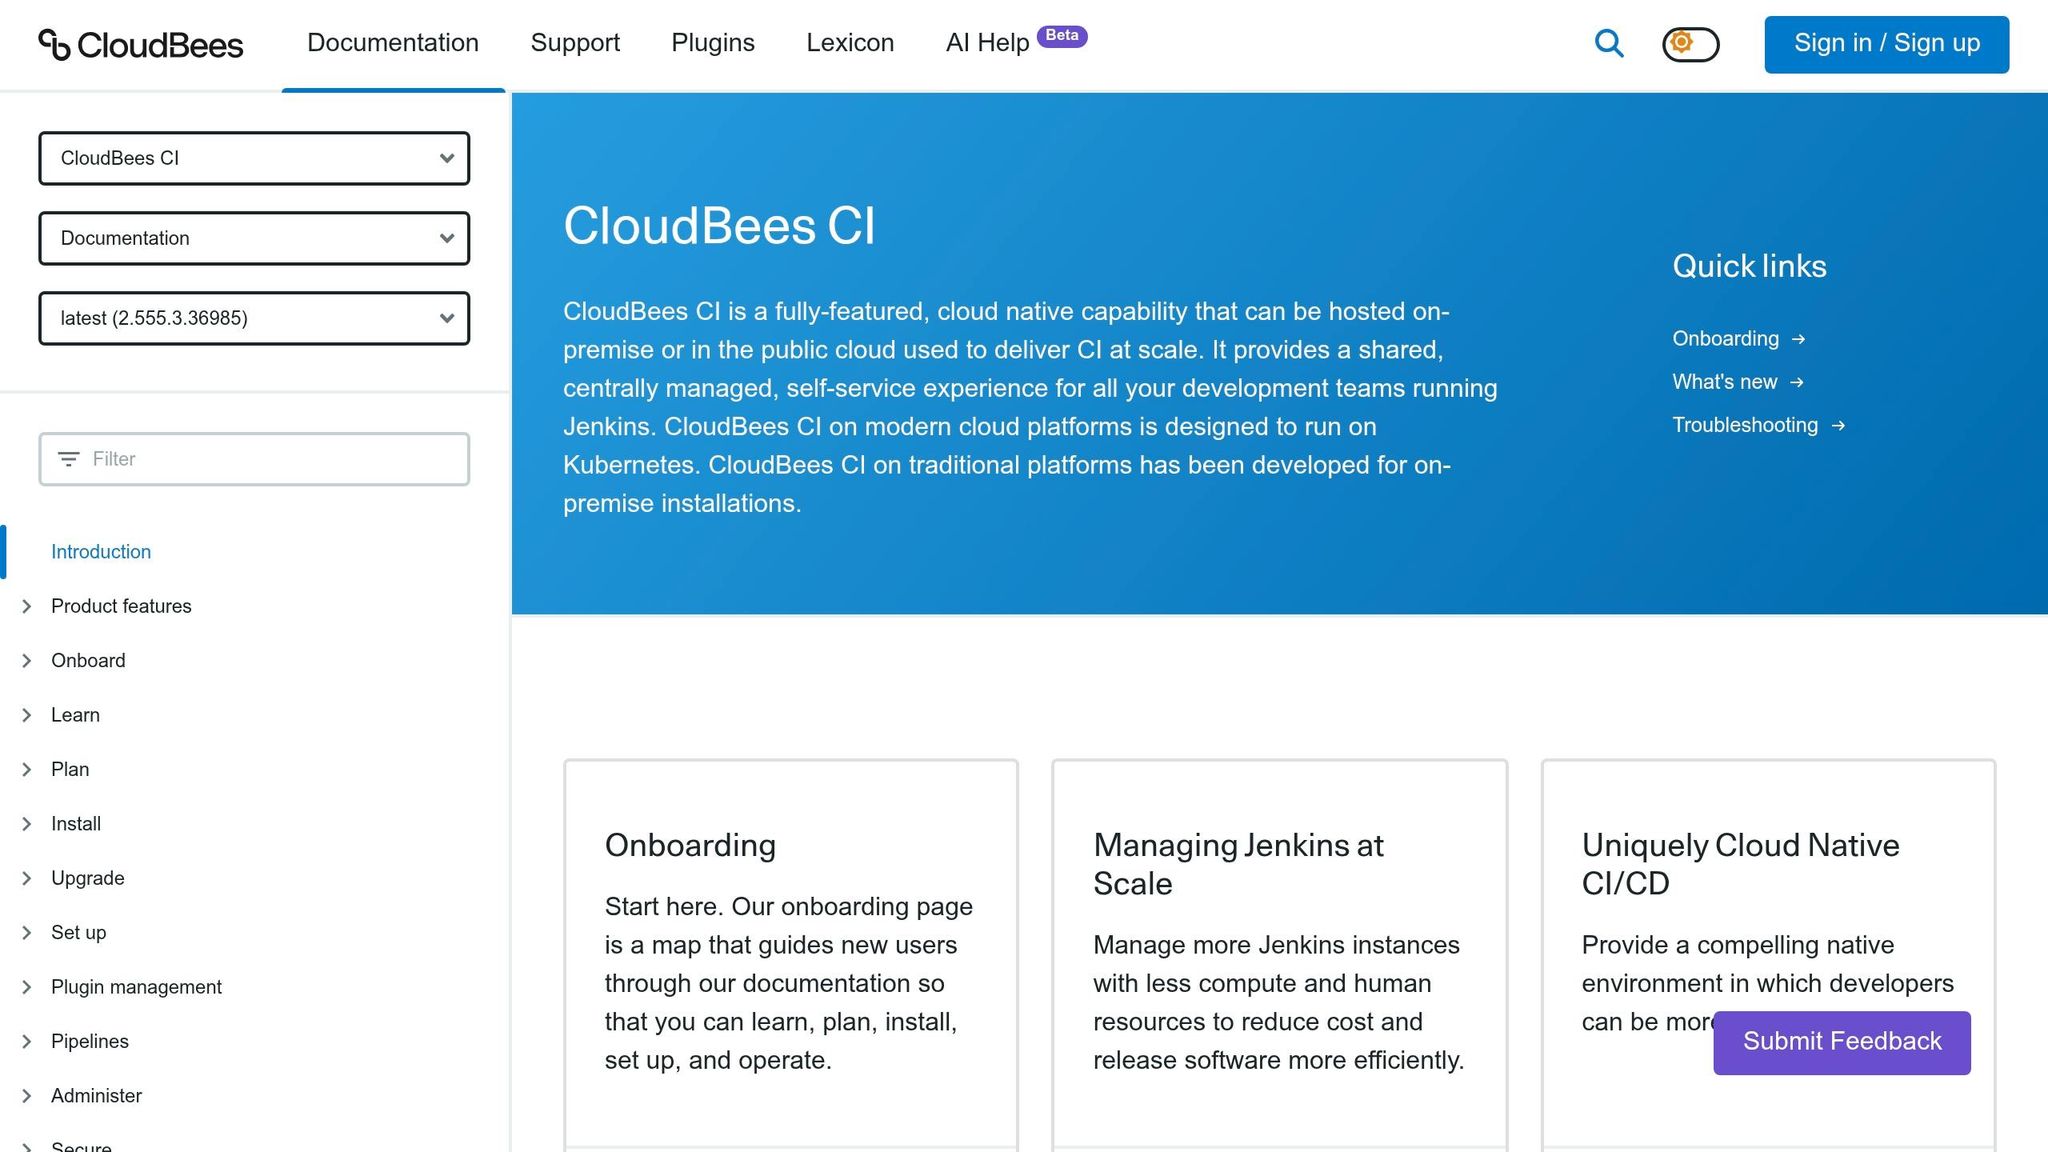Click the Submit Feedback button
Screen dimensions: 2048x1152
pyautogui.click(x=1841, y=1042)
